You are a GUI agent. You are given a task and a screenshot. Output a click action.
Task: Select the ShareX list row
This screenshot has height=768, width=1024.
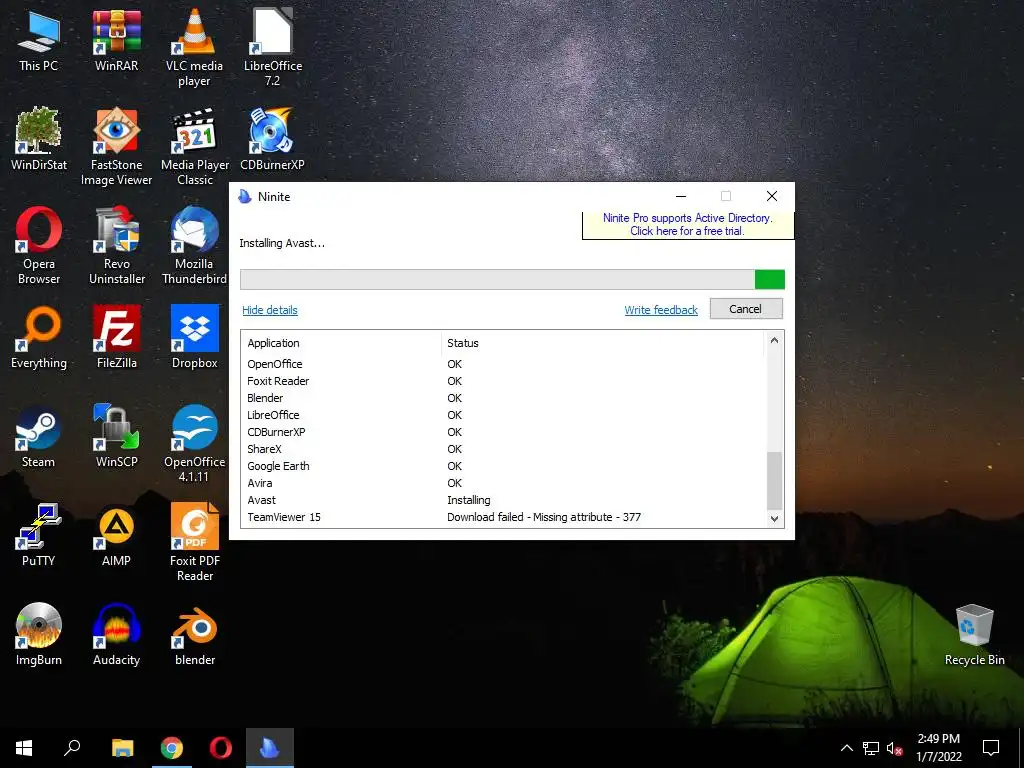[x=503, y=449]
